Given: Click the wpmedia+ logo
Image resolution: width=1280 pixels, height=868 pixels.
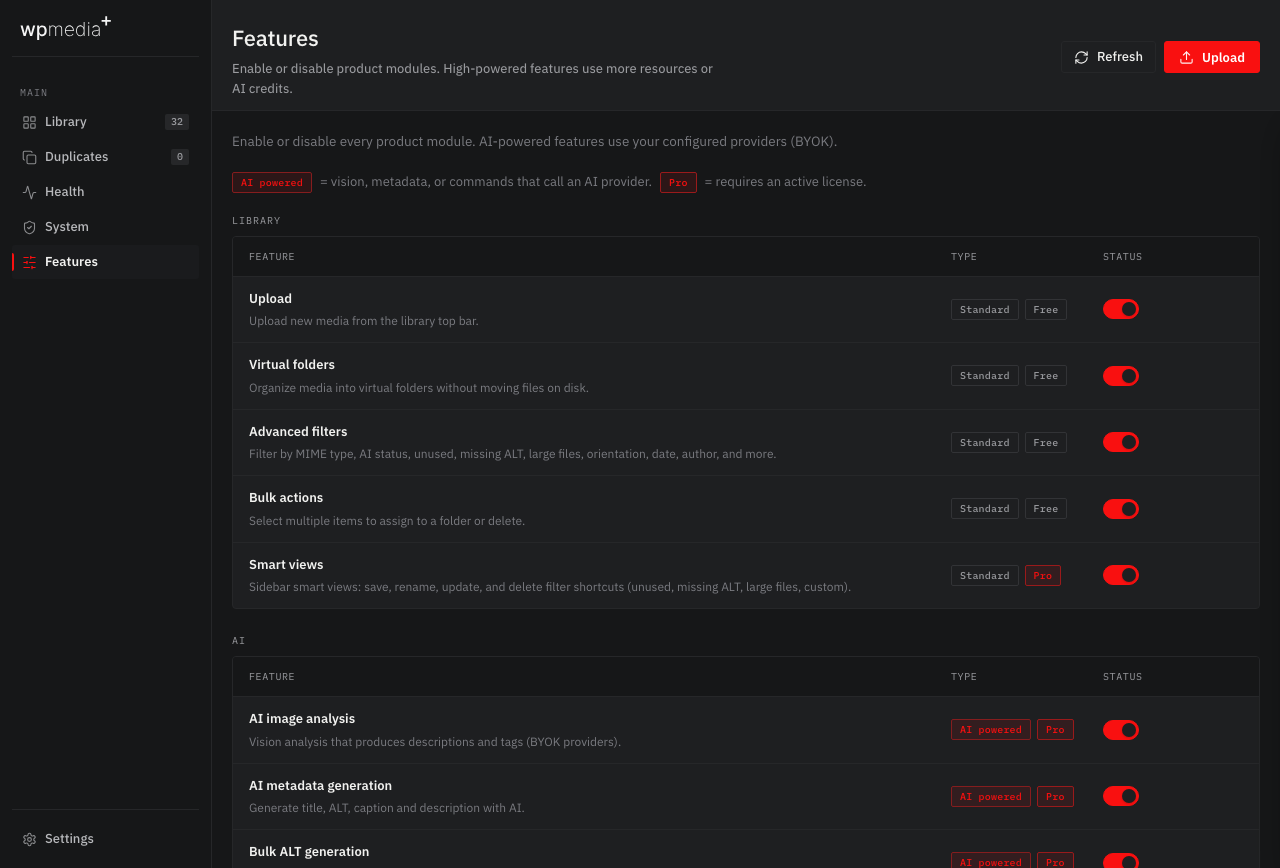Looking at the screenshot, I should pos(66,27).
